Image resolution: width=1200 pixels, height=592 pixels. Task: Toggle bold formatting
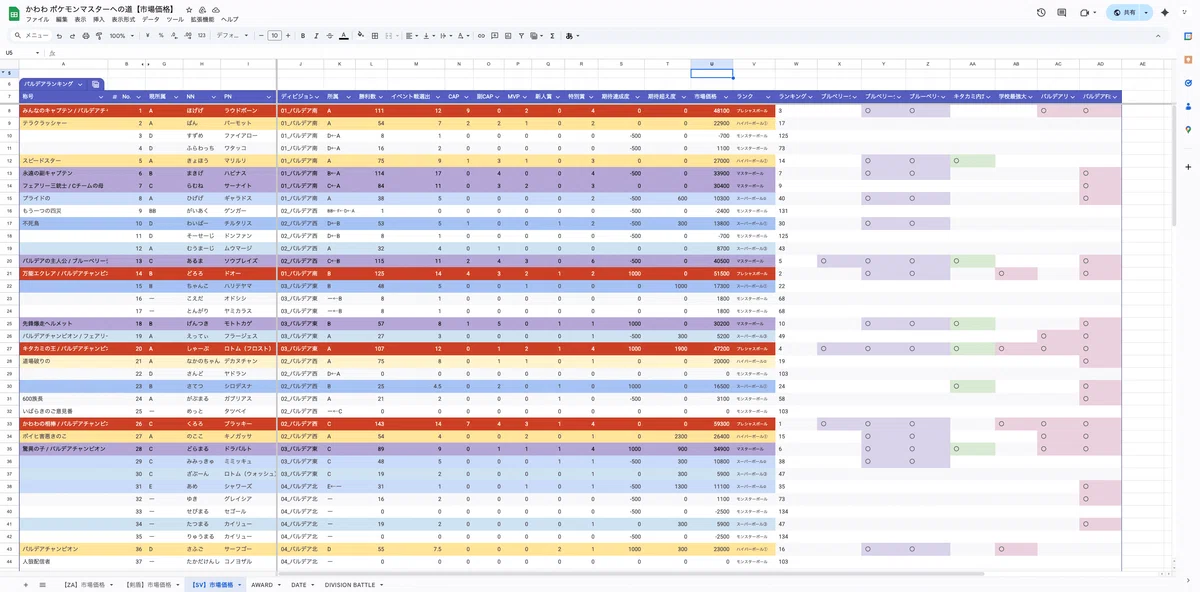point(302,35)
